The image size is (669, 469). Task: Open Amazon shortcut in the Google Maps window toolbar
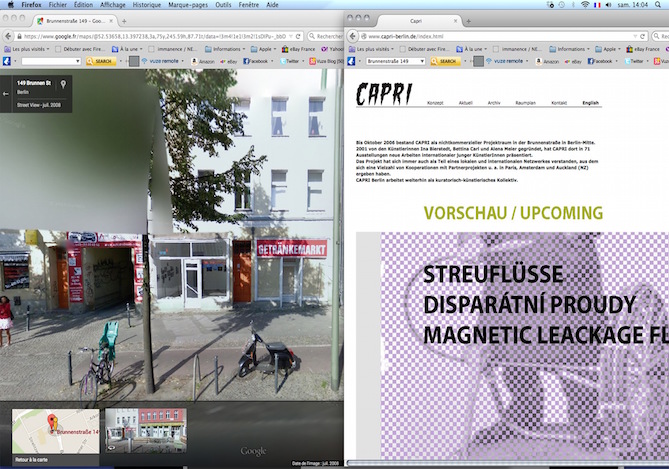(203, 61)
